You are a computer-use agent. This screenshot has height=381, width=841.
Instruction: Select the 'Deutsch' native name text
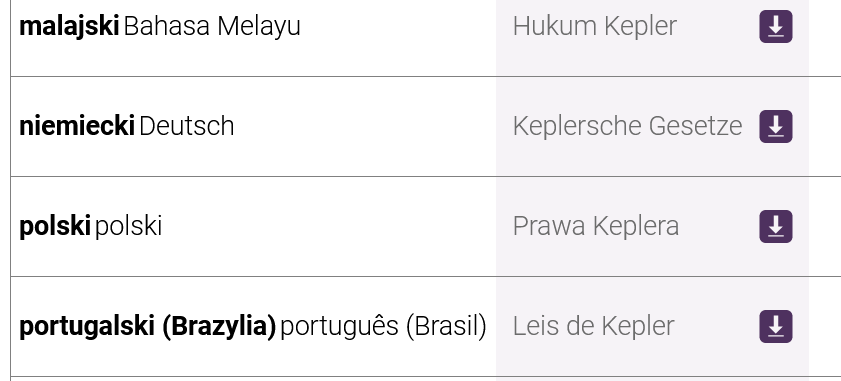[x=187, y=126]
